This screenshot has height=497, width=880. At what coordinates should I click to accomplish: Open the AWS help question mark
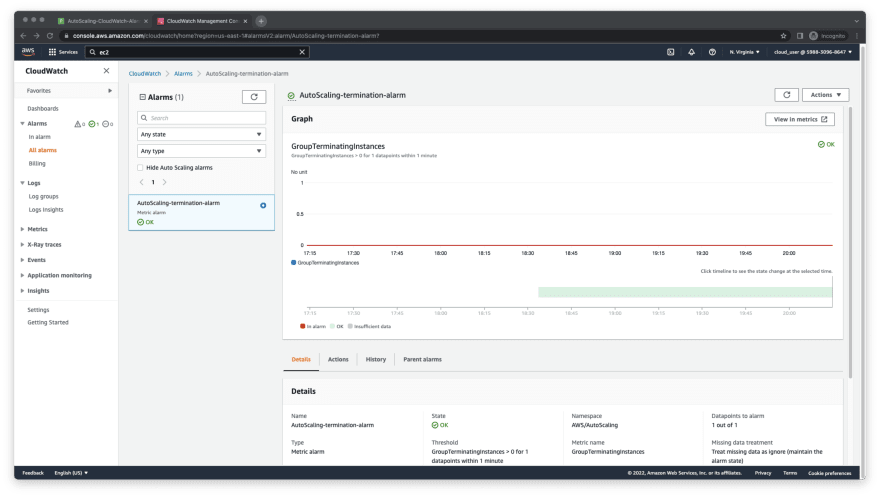tap(712, 52)
